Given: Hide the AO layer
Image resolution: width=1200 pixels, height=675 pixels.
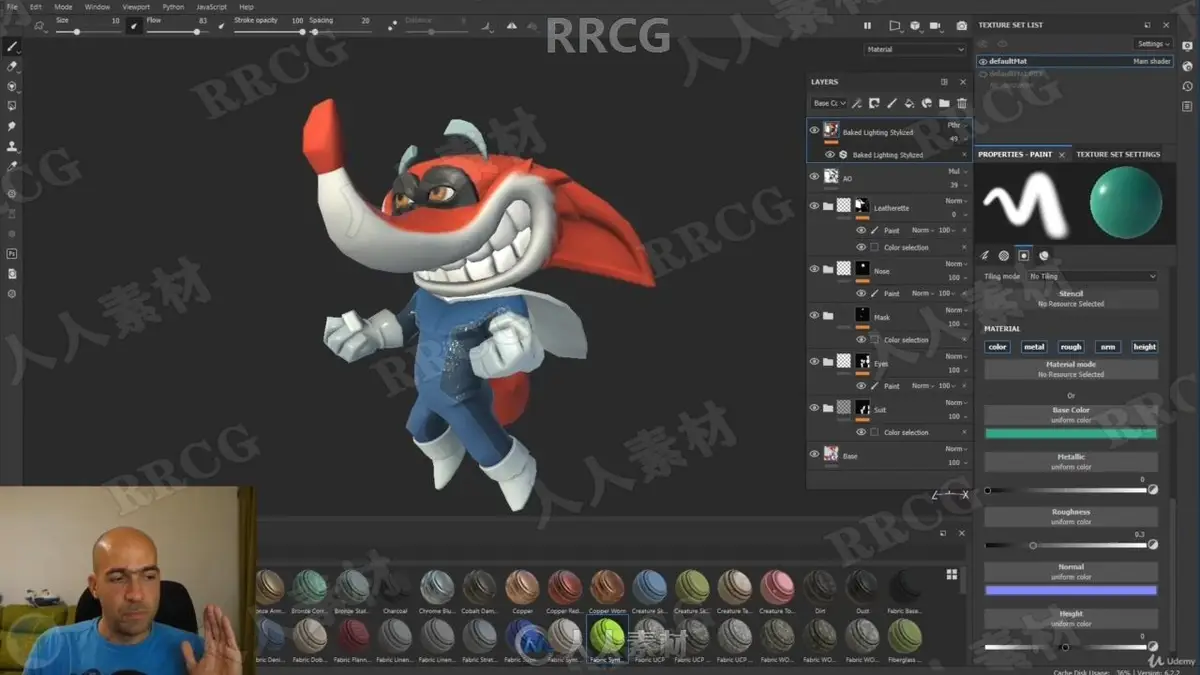Looking at the screenshot, I should tap(814, 177).
